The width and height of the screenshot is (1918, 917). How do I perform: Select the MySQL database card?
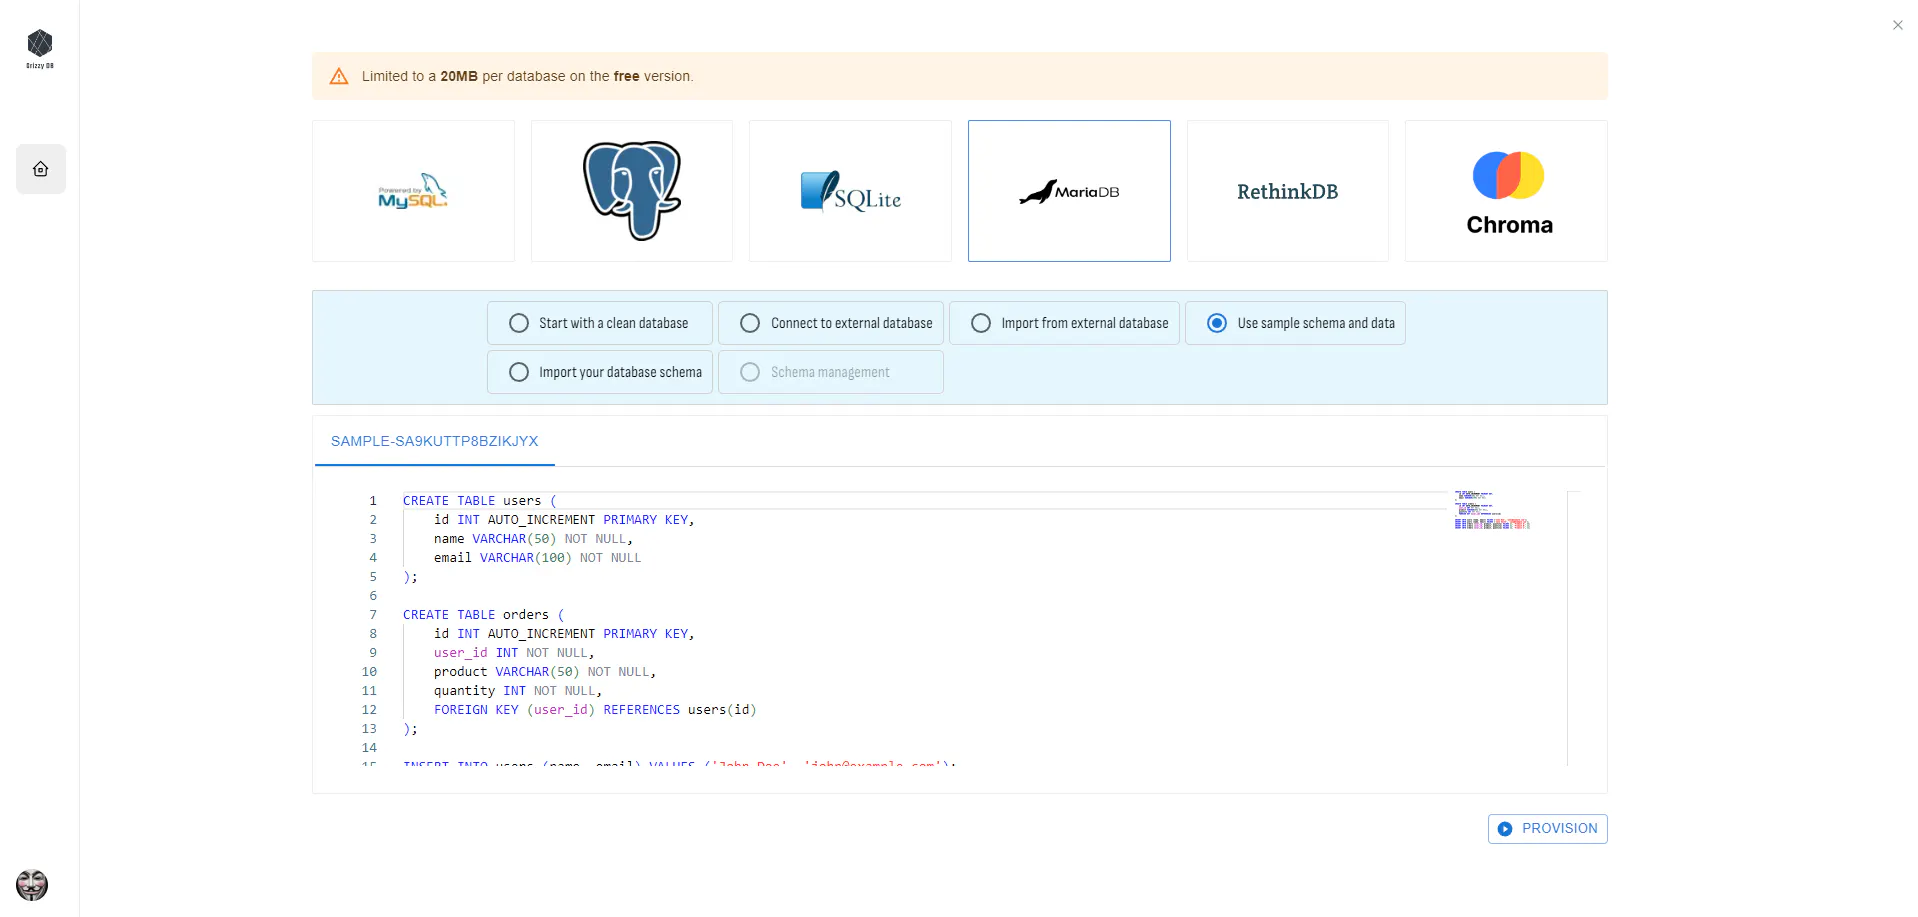click(x=413, y=191)
